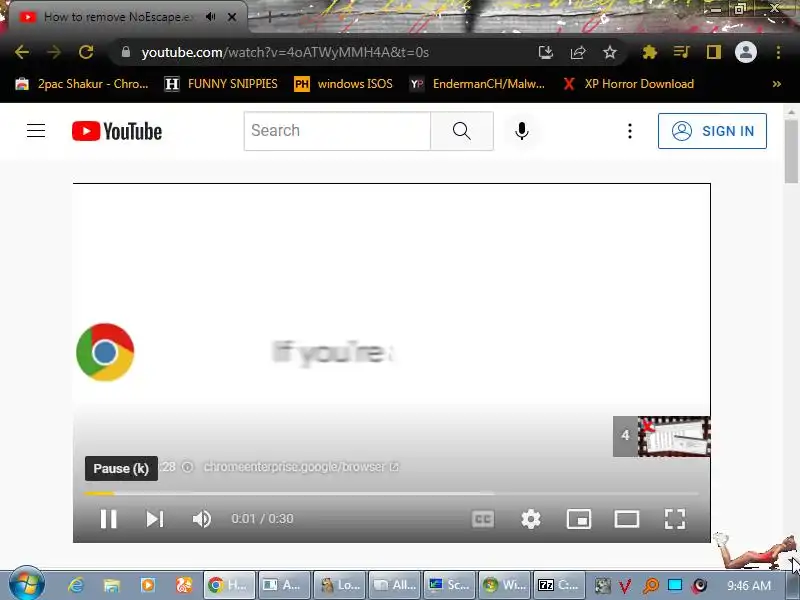Screen dimensions: 800x600
Task: Click the address bar URL
Action: click(285, 52)
